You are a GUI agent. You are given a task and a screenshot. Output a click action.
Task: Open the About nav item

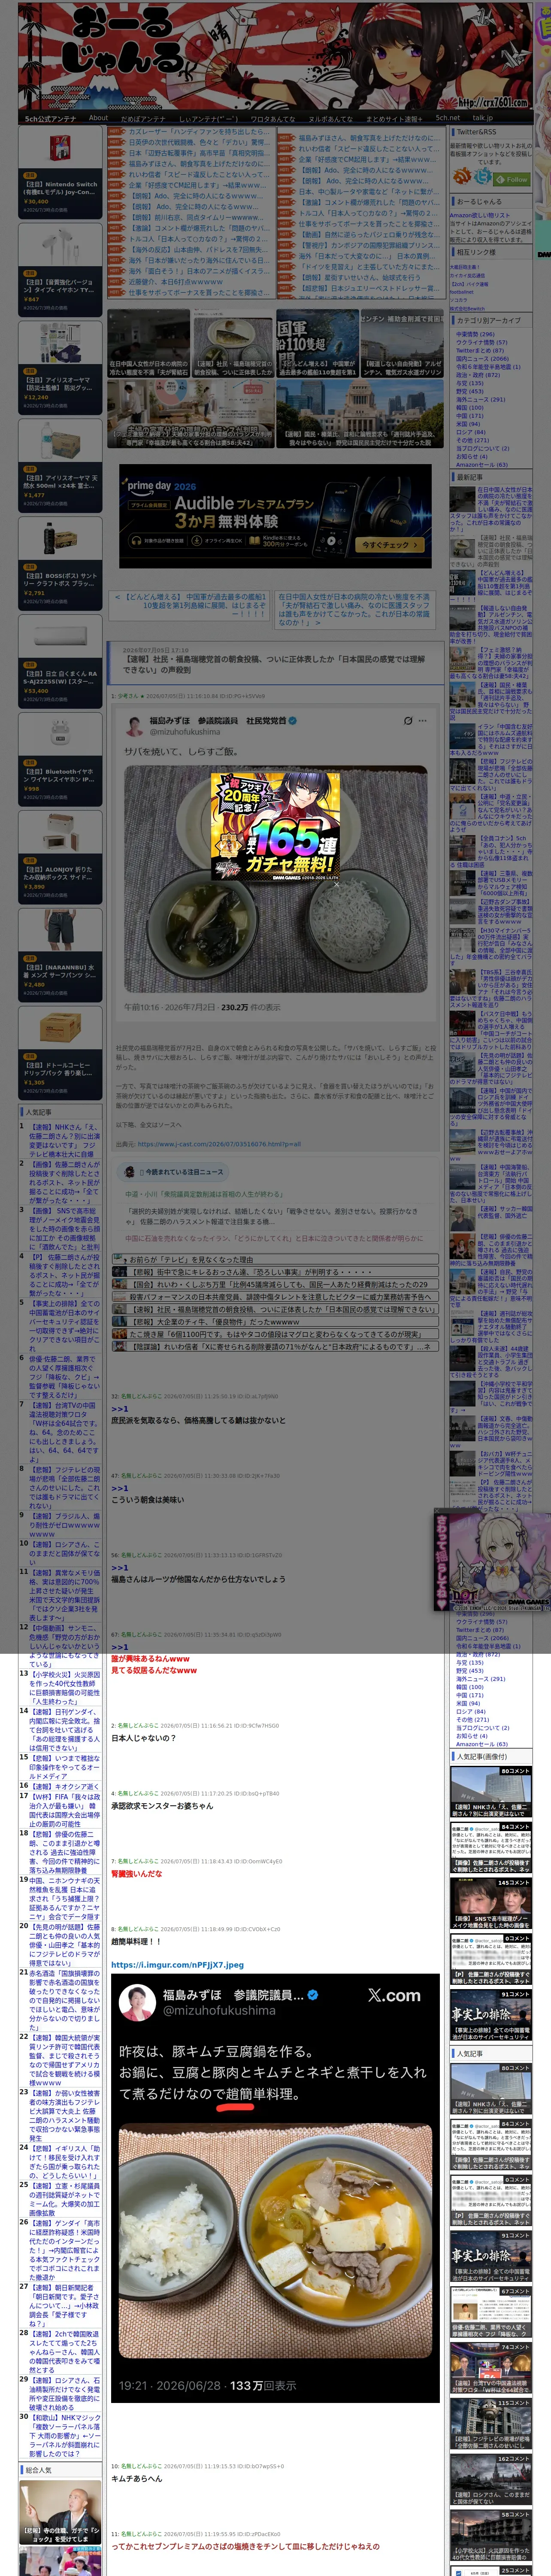(98, 118)
